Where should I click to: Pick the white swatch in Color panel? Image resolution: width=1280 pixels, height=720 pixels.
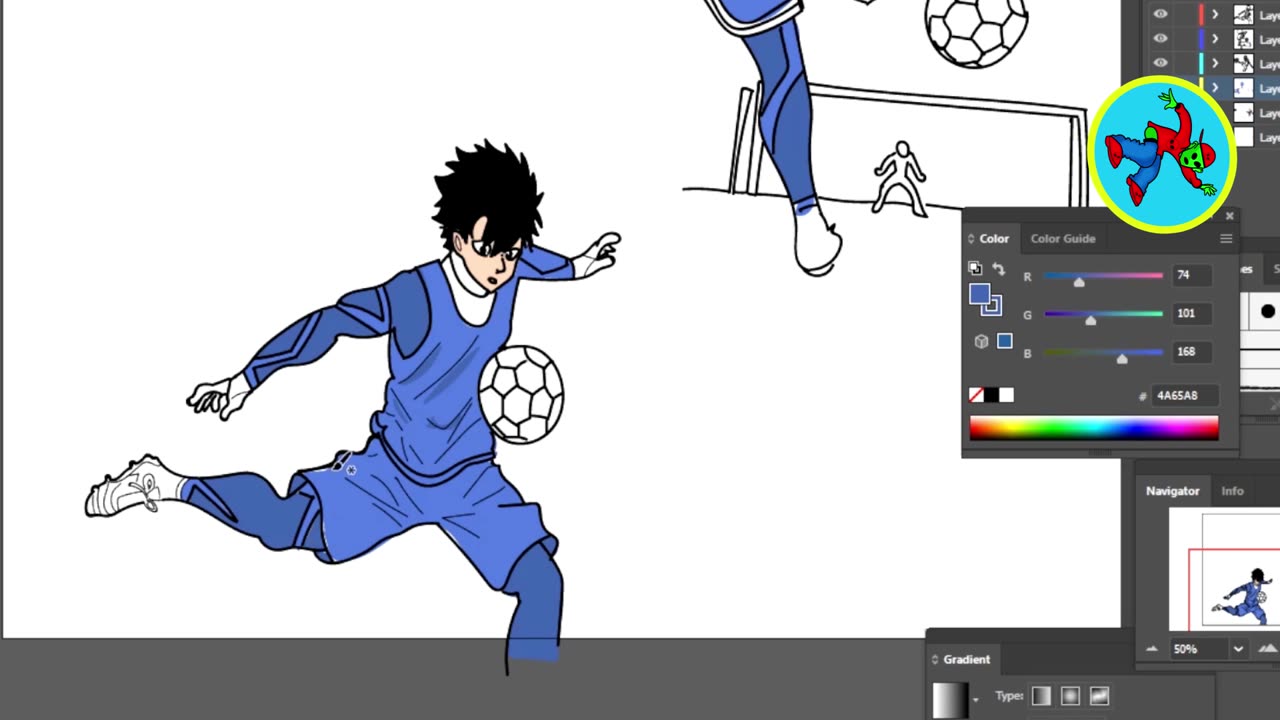pyautogui.click(x=1006, y=395)
